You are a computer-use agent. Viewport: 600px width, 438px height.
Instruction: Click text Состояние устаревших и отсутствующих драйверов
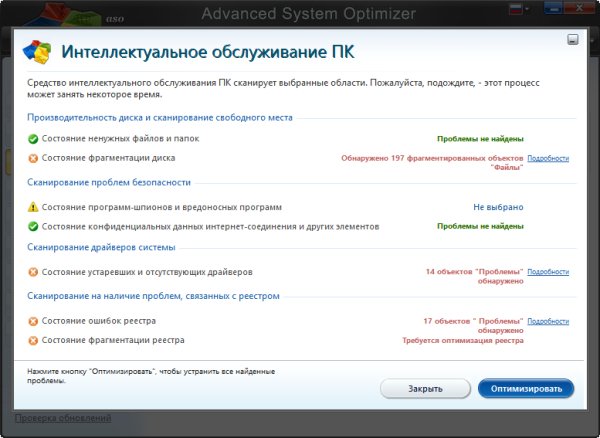point(147,272)
